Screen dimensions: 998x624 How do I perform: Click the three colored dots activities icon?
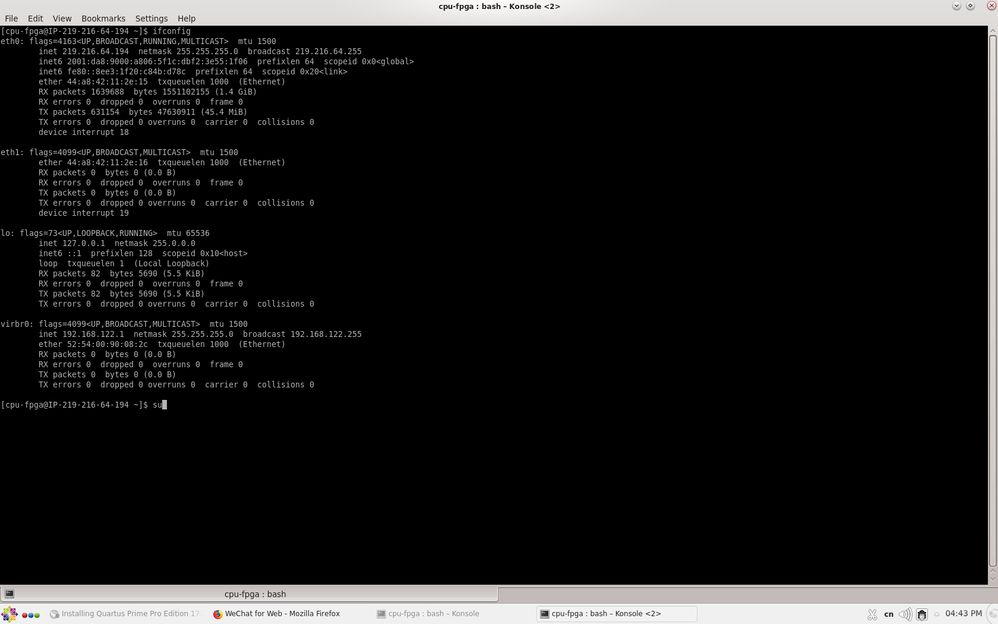tap(31, 614)
